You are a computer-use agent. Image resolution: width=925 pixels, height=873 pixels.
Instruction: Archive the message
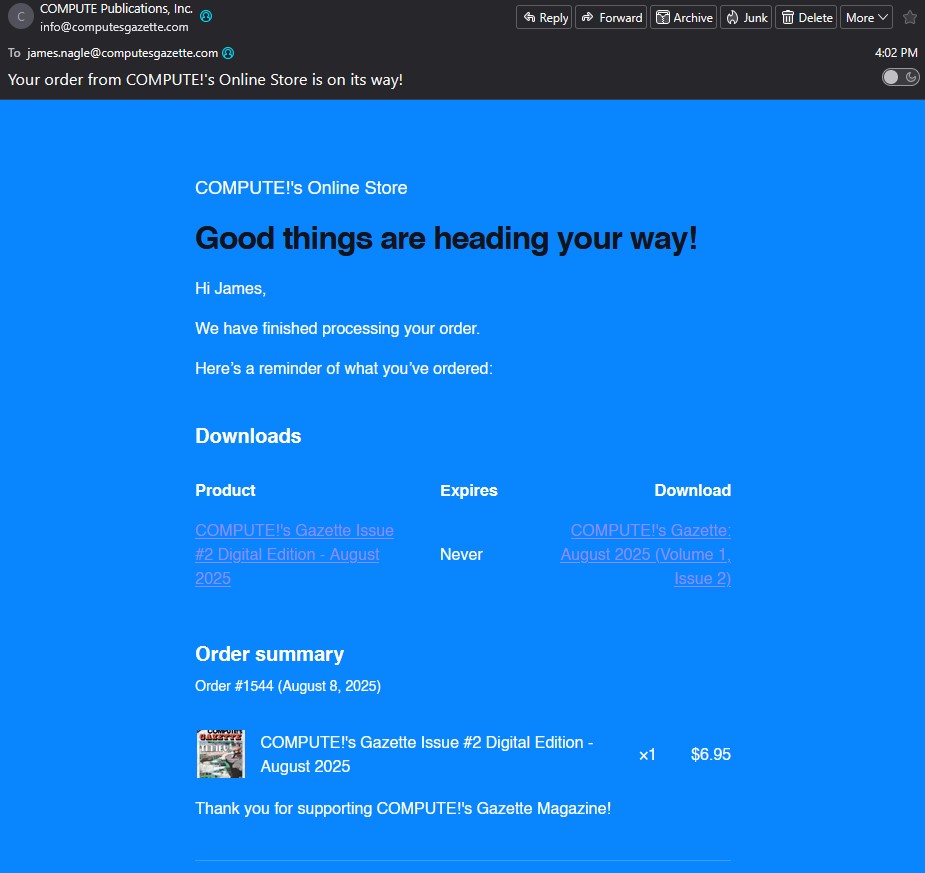click(683, 18)
